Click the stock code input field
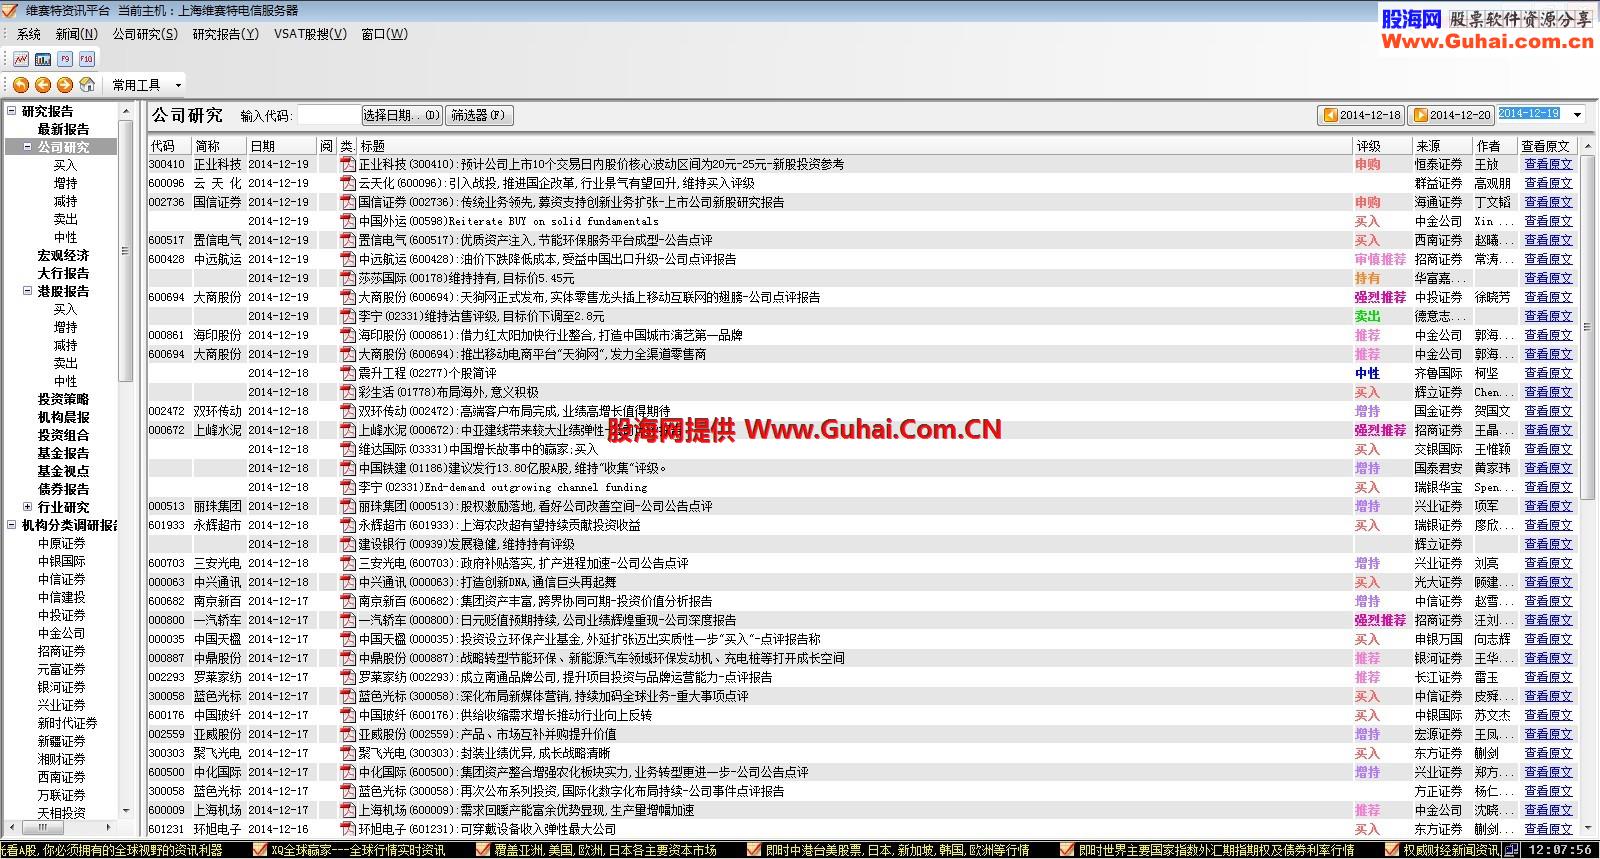Viewport: 1600px width, 859px height. [328, 115]
